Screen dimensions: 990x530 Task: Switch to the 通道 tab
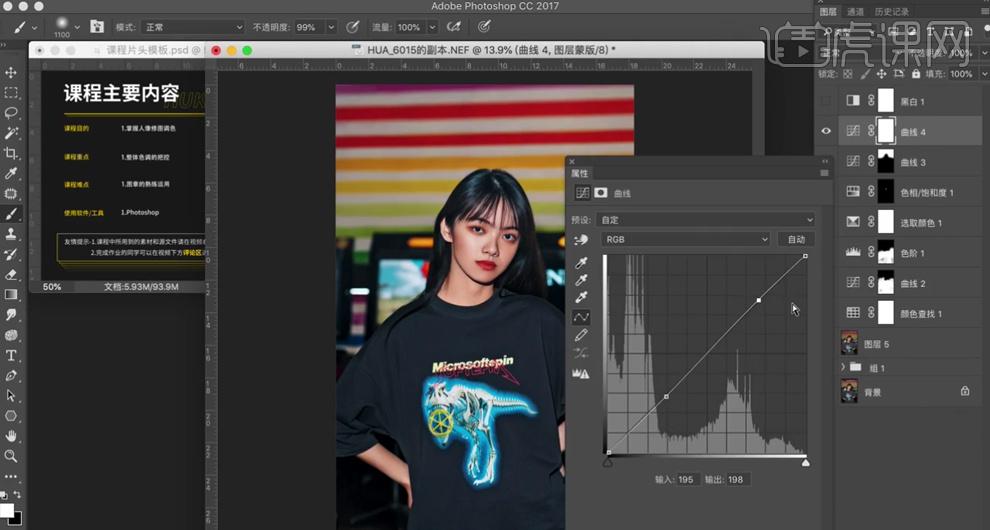coord(856,11)
